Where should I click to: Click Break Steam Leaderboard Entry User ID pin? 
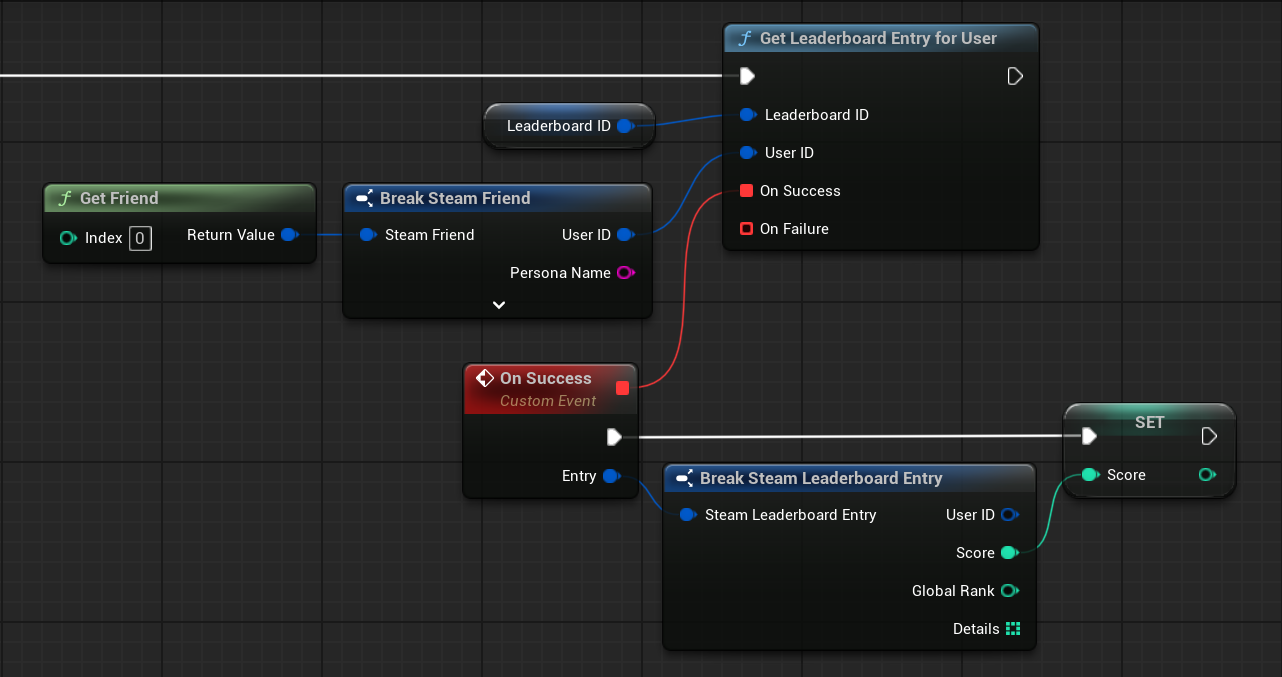1009,515
